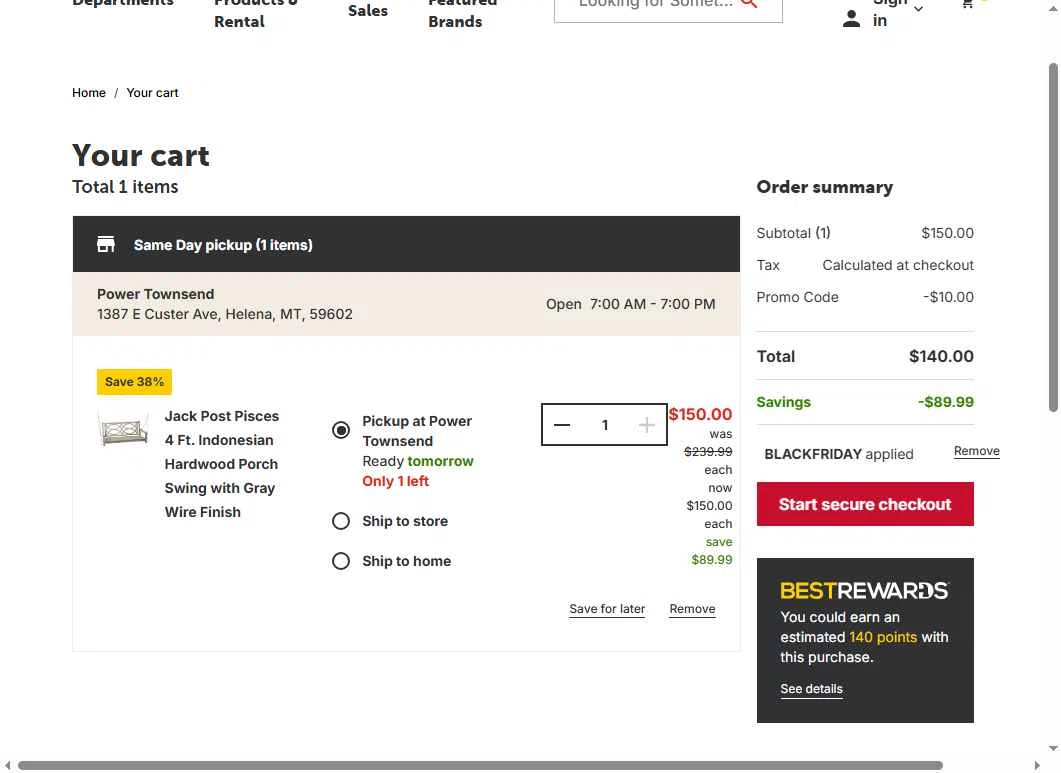This screenshot has width=1061, height=773.
Task: Open the porch swing product thumbnail
Action: [x=124, y=430]
